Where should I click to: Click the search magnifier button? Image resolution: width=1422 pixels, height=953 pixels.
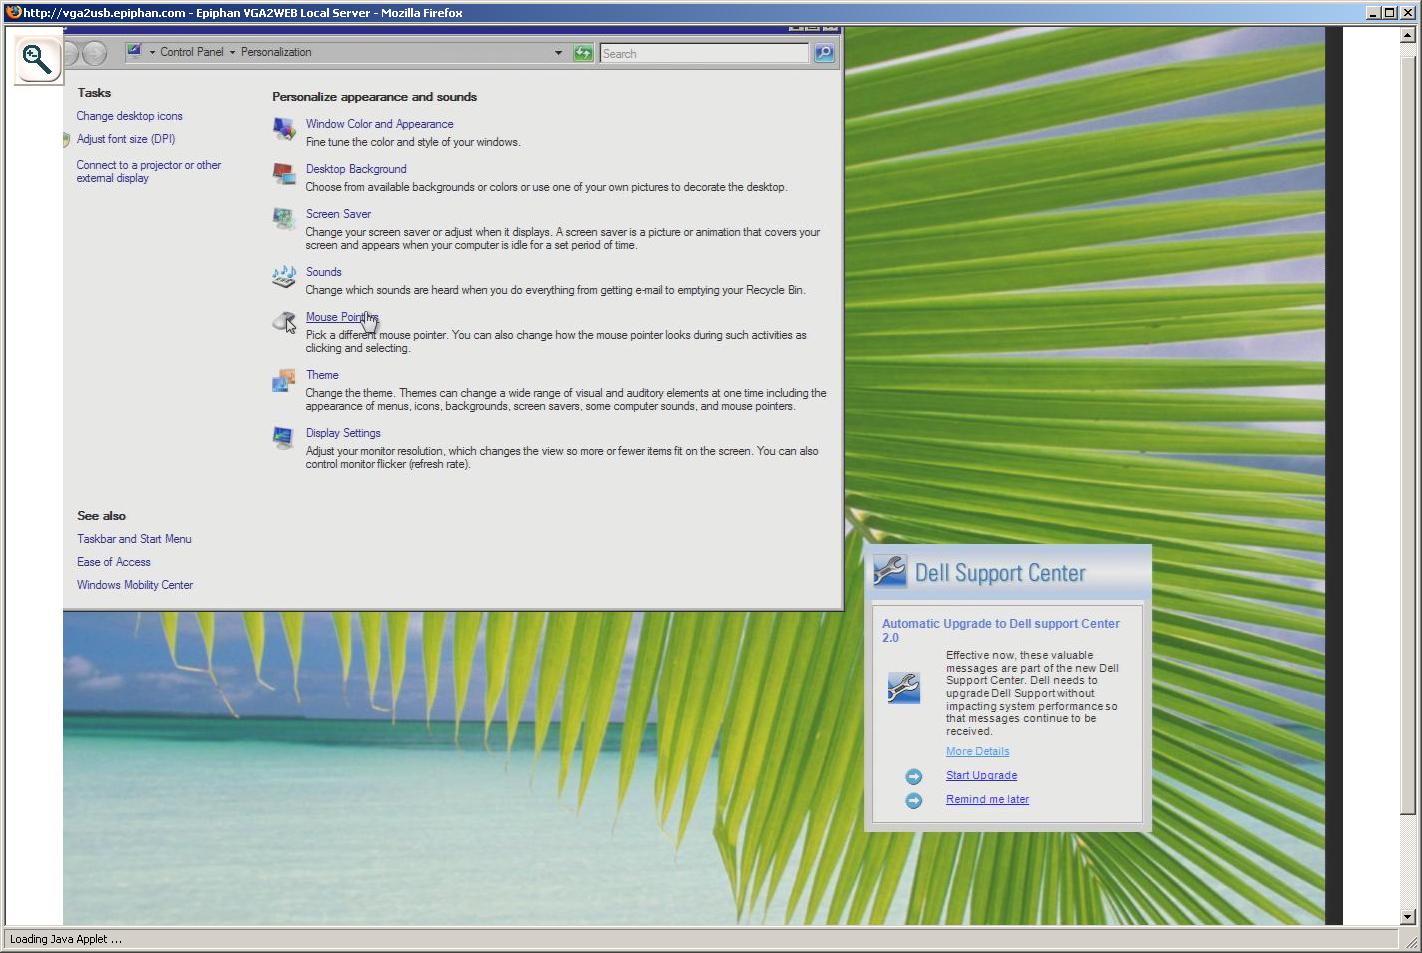point(824,53)
